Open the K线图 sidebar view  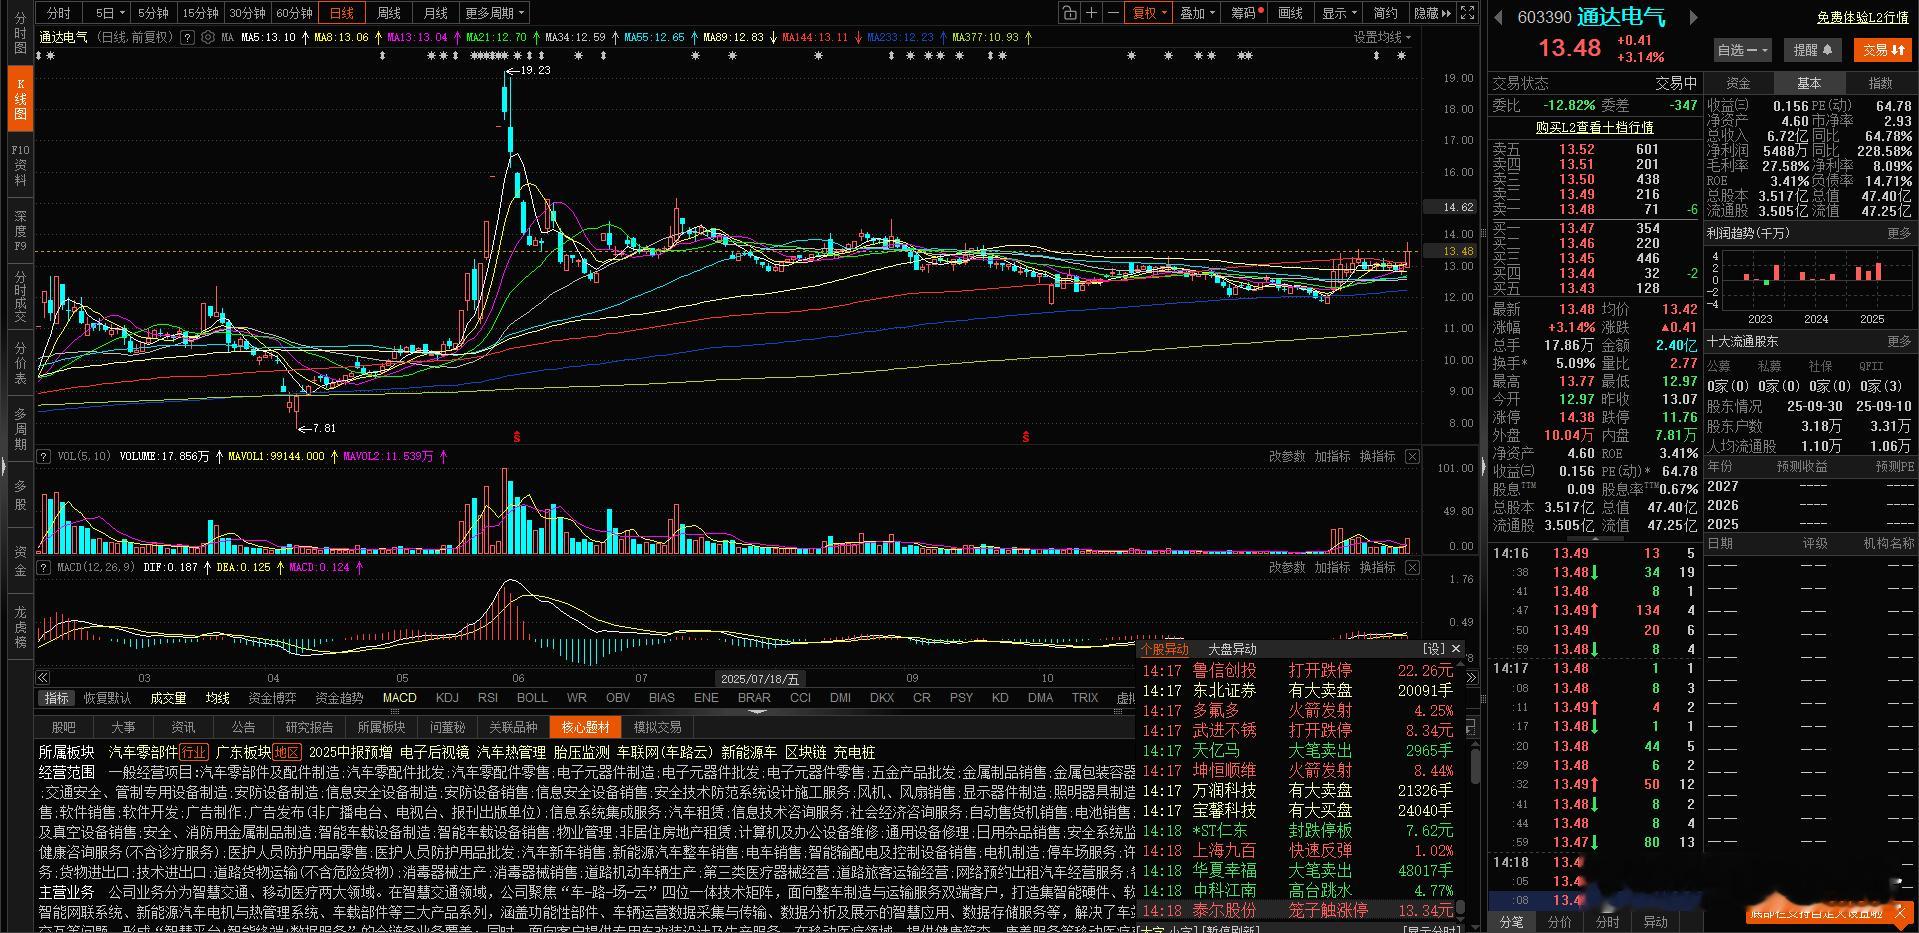pos(20,99)
